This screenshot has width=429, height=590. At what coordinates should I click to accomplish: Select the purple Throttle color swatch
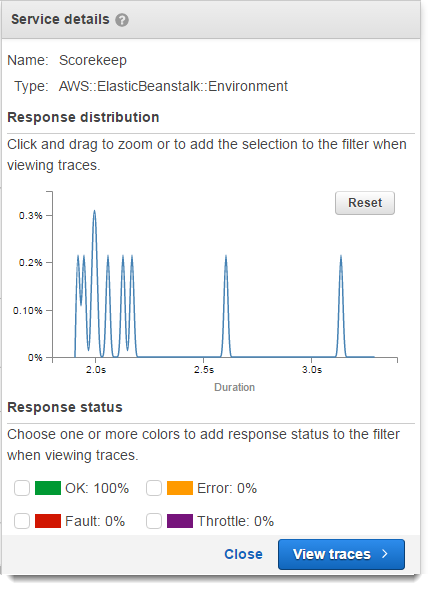pos(180,521)
